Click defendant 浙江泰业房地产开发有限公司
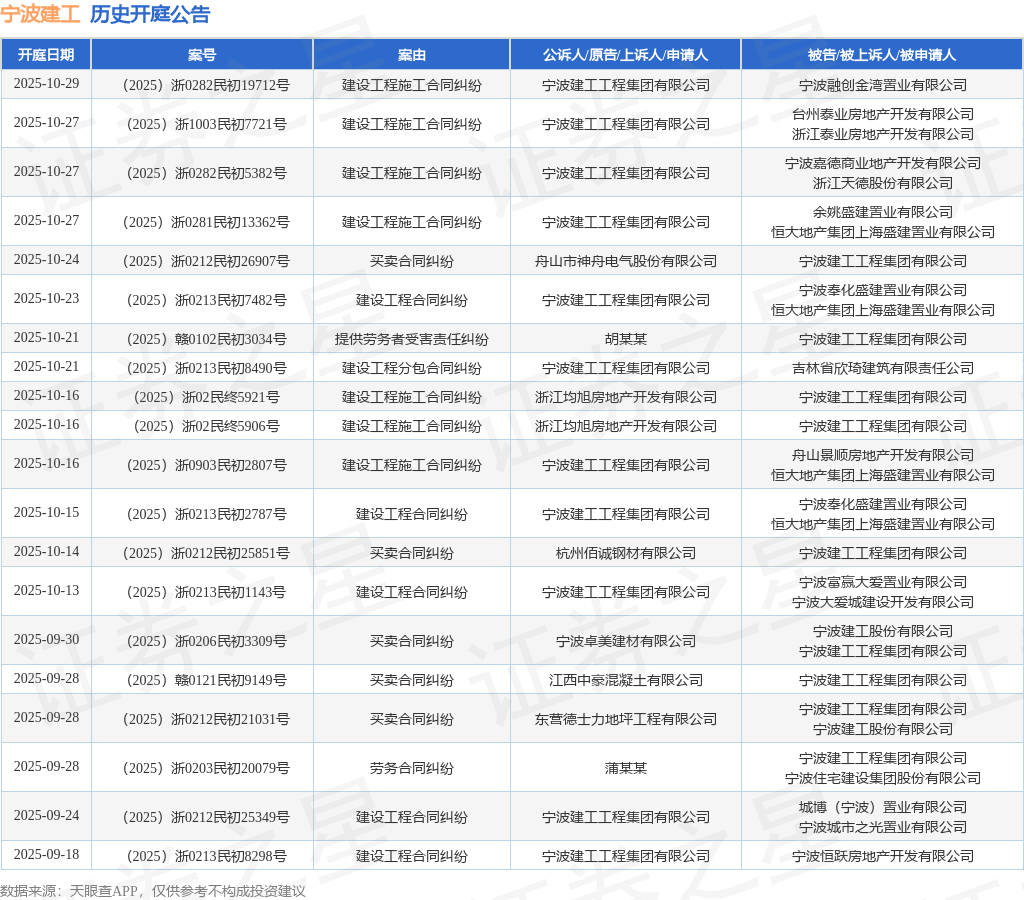 coord(882,134)
